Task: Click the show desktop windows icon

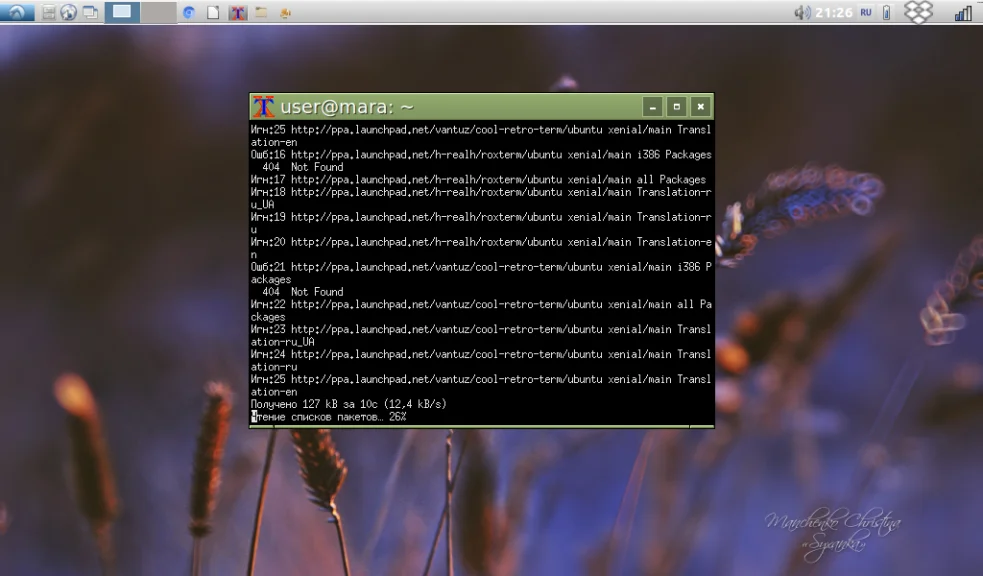Action: tap(90, 12)
